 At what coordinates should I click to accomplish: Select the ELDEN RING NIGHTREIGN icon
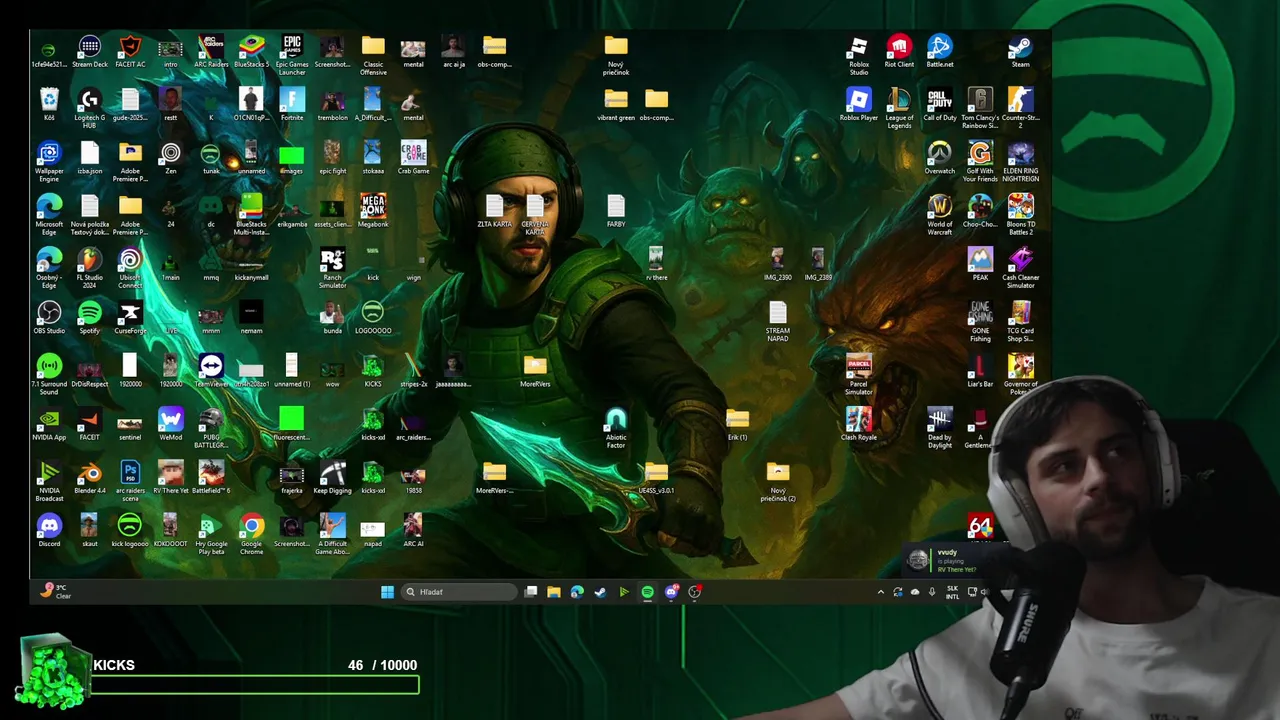[x=1020, y=162]
